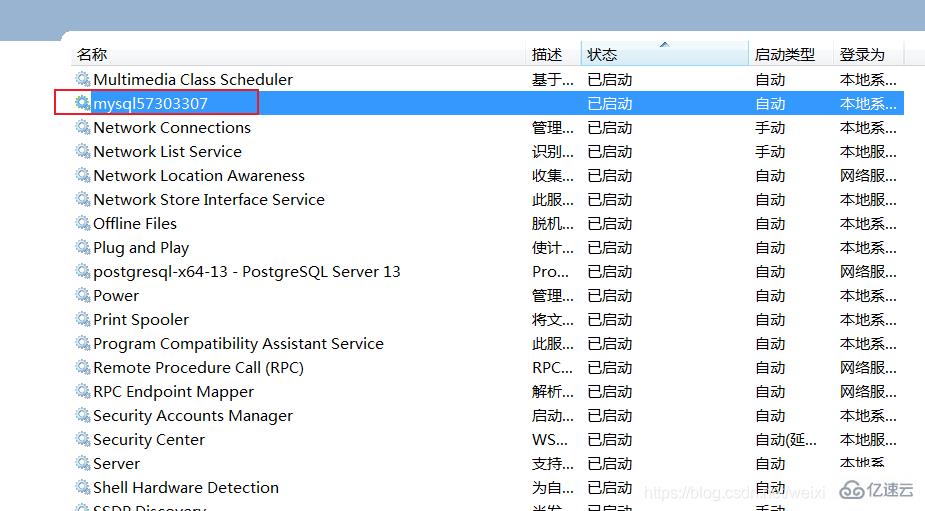
Task: Select the Print Spooler service
Action: click(x=141, y=320)
